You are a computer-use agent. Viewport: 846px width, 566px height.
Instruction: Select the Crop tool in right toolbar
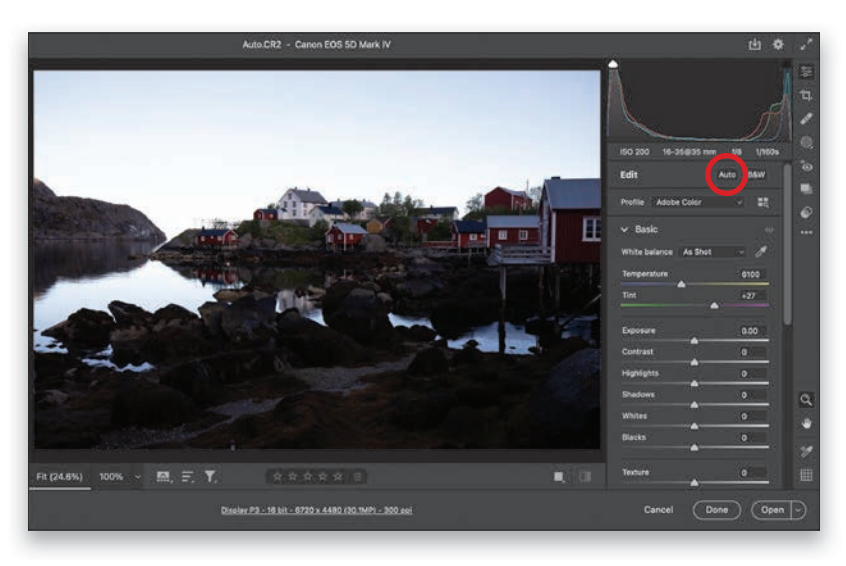pos(806,95)
